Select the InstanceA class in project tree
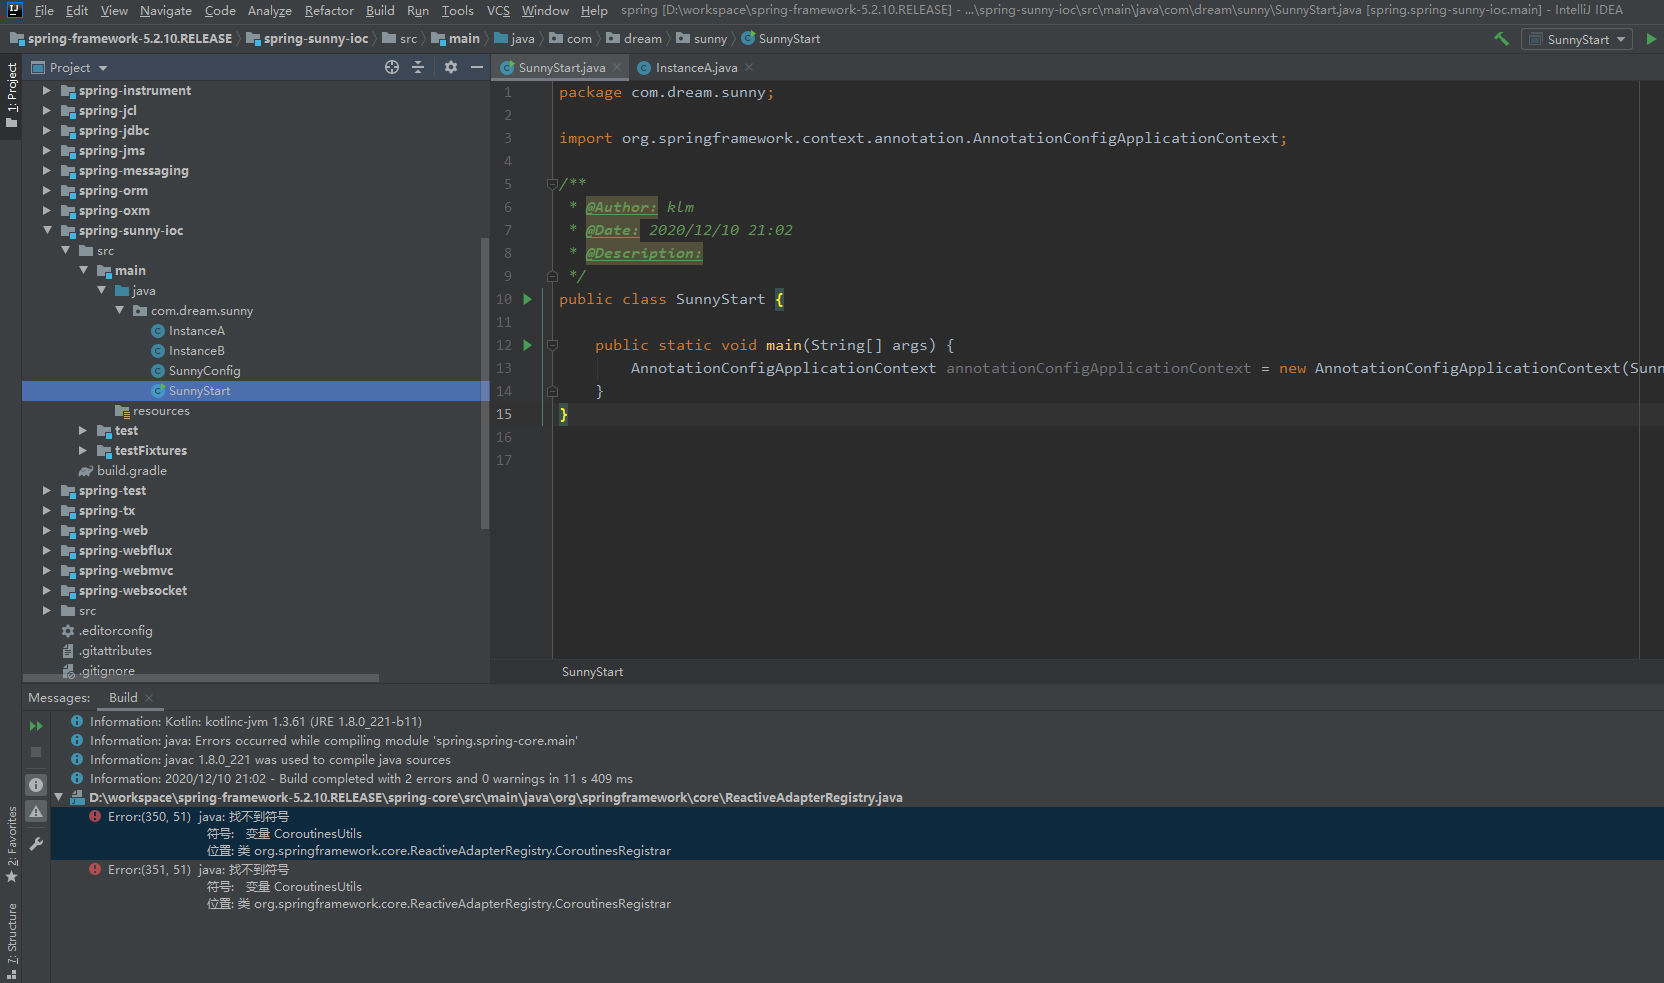The image size is (1664, 983). pos(196,331)
